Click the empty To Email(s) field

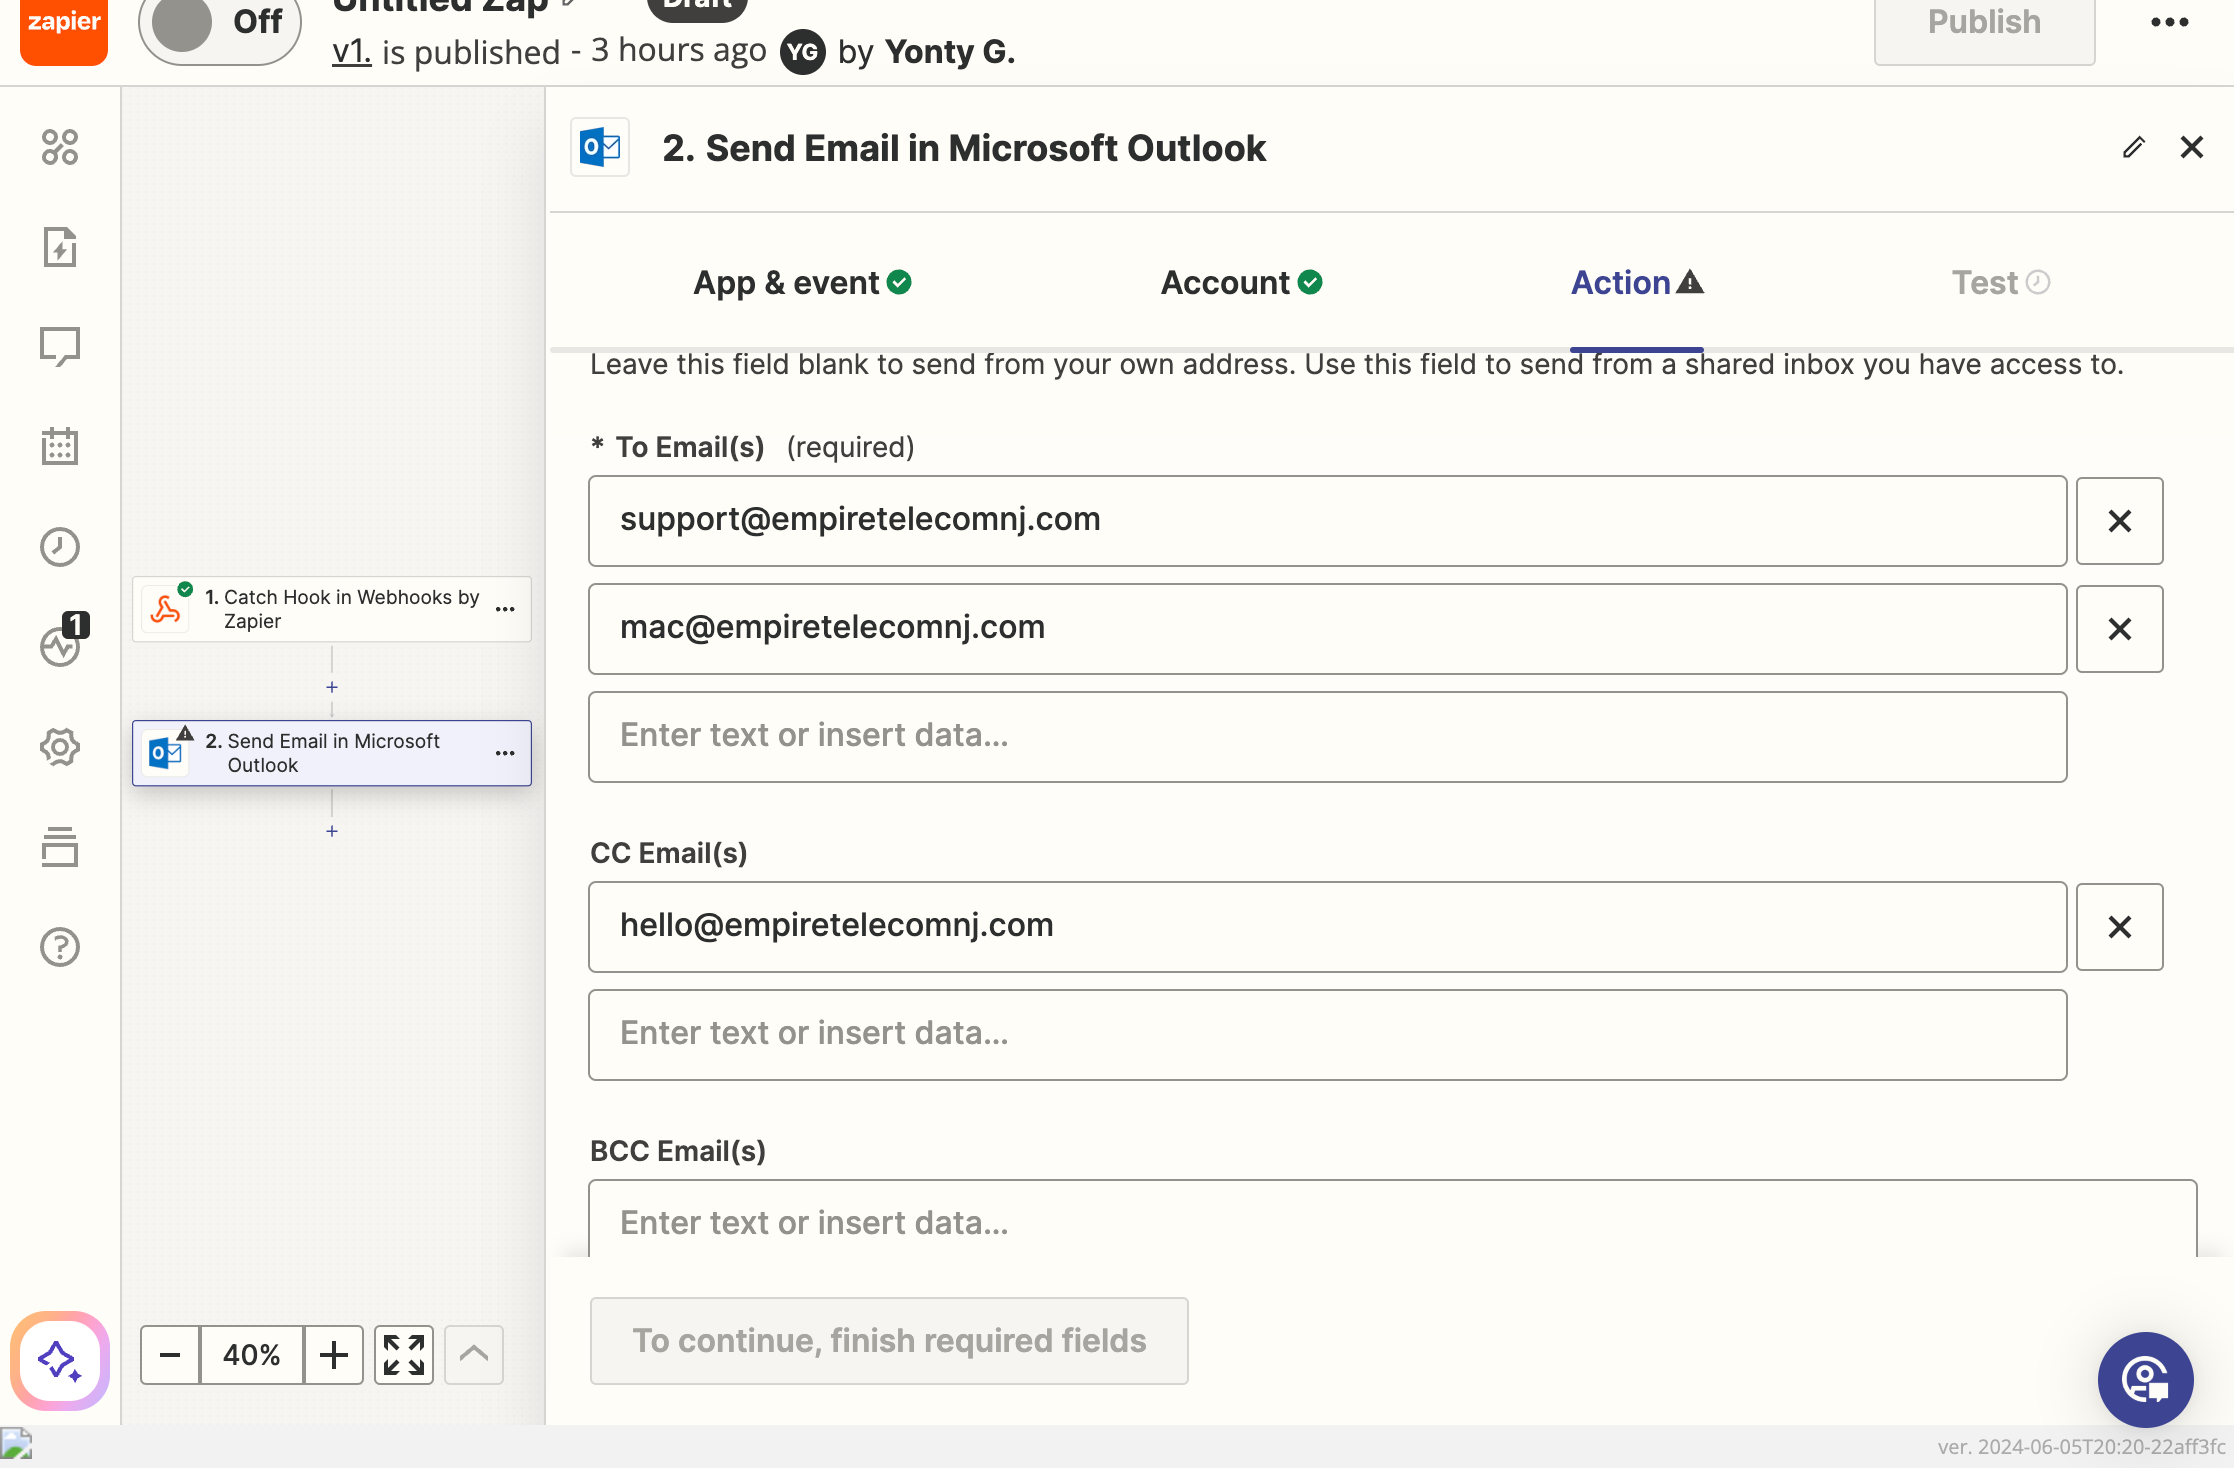coord(1327,737)
